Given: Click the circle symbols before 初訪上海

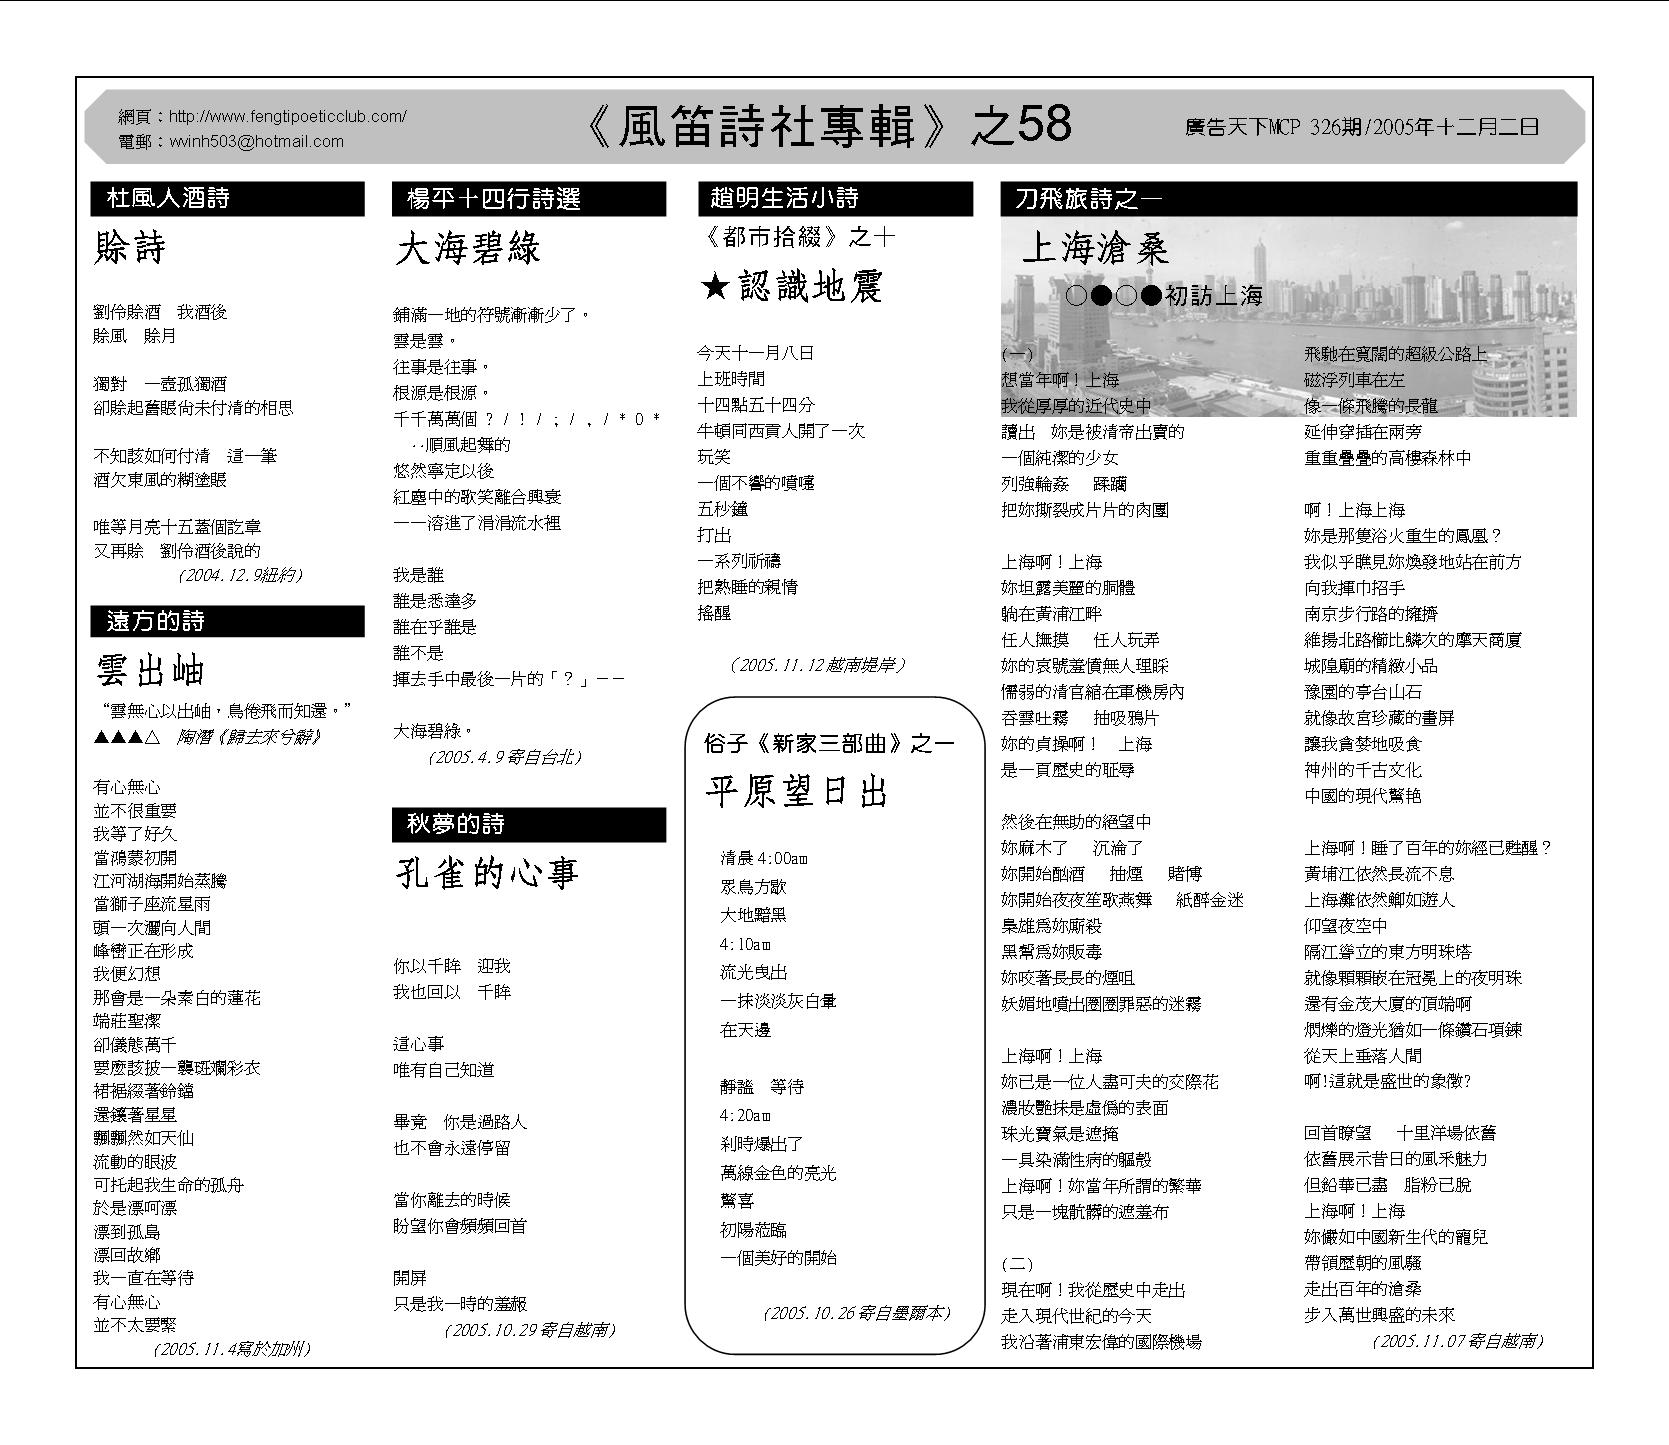Looking at the screenshot, I should coord(1112,296).
